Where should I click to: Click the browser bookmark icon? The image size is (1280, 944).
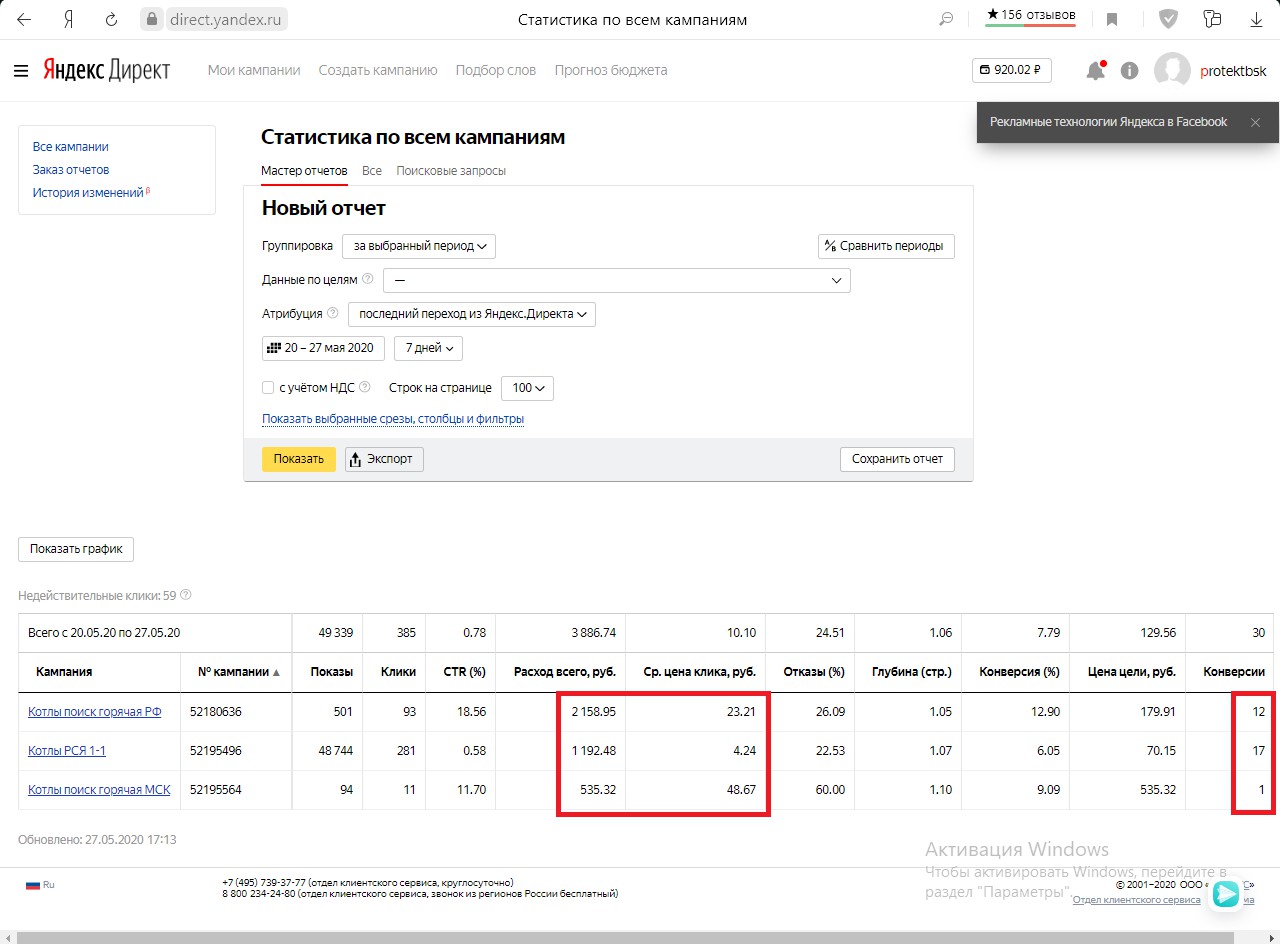click(x=1112, y=19)
